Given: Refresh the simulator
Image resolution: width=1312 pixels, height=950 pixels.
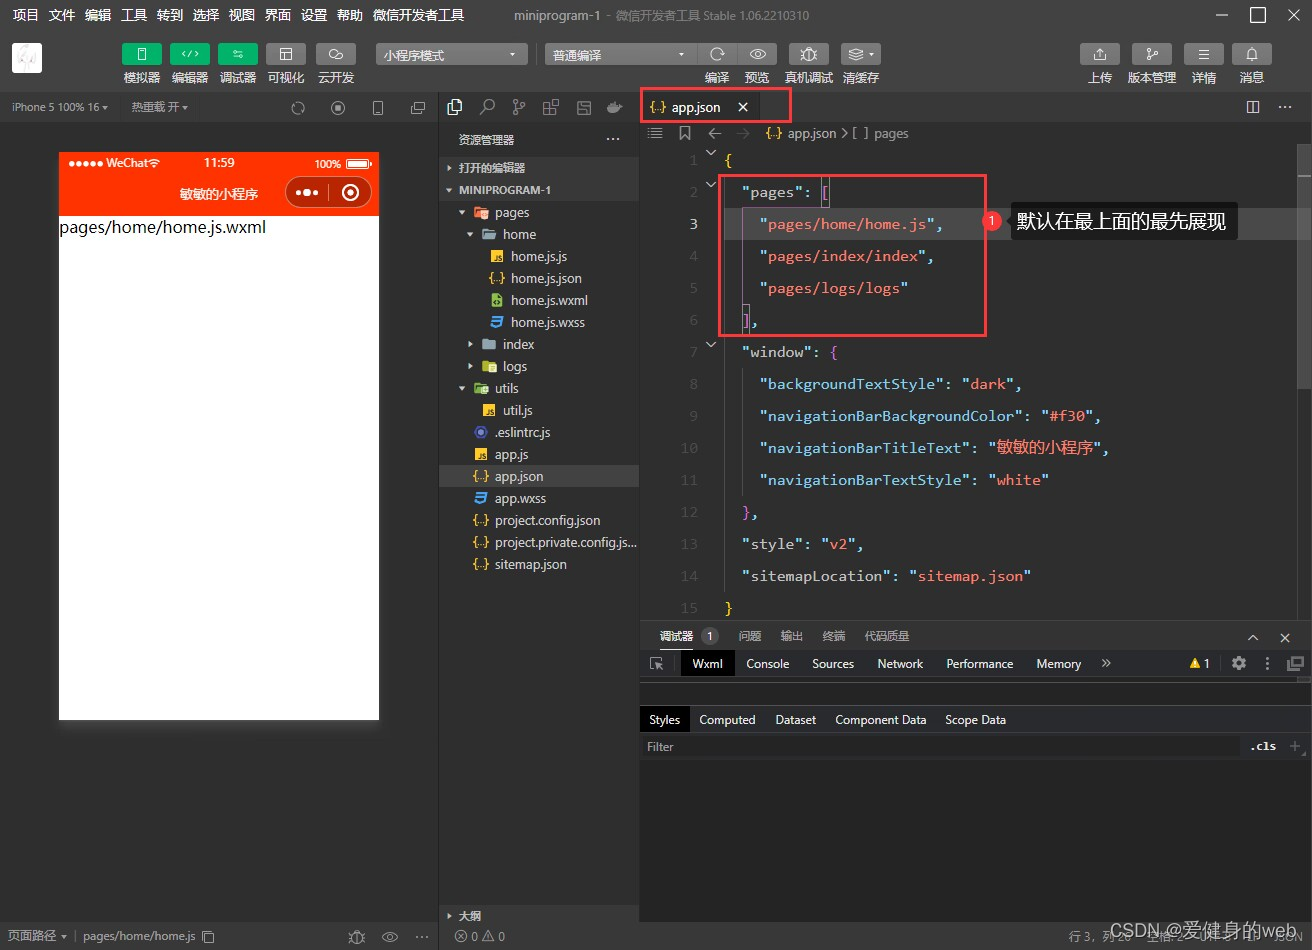Looking at the screenshot, I should [x=298, y=108].
